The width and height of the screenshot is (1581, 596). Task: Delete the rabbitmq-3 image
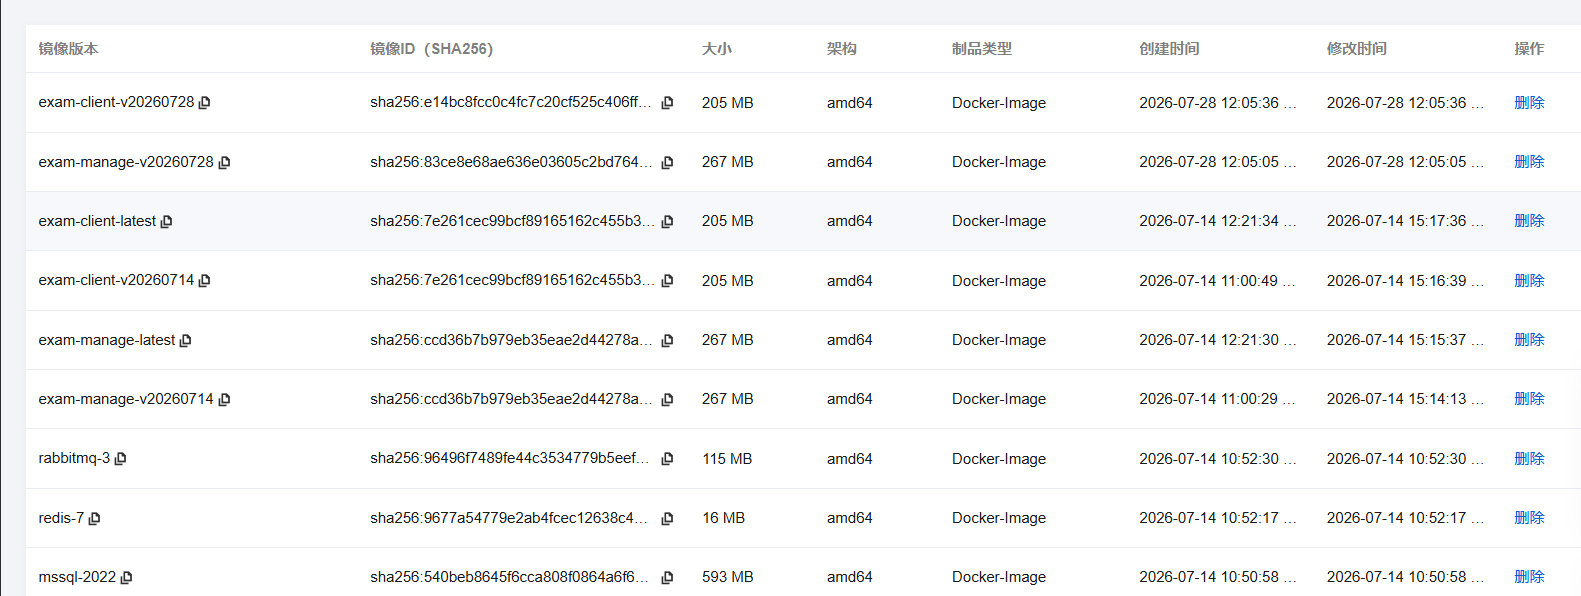coord(1529,458)
